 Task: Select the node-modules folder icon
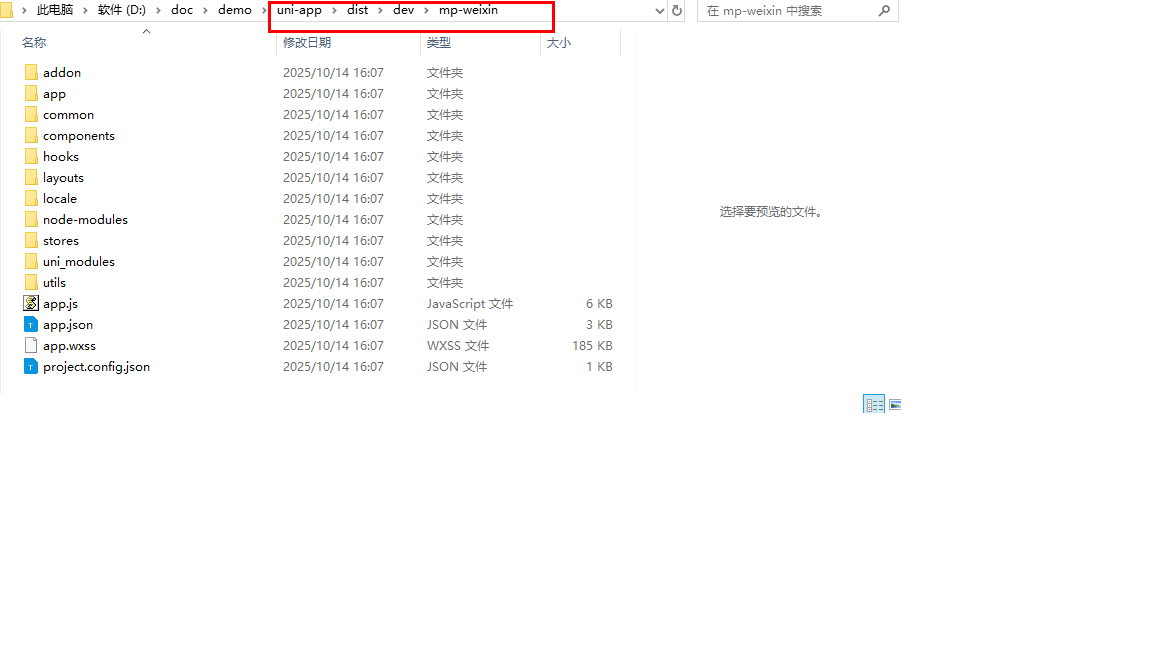pos(31,219)
